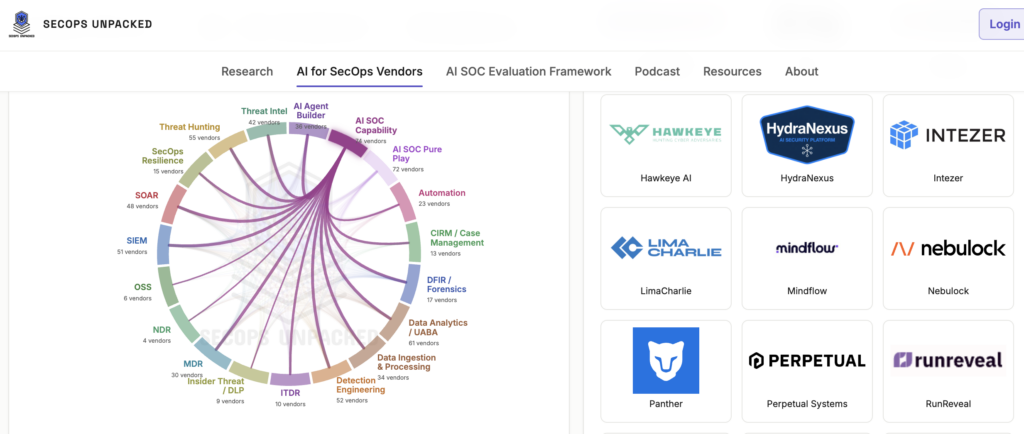Click the Panther logo icon
Screen dimensions: 1024x434
point(665,360)
